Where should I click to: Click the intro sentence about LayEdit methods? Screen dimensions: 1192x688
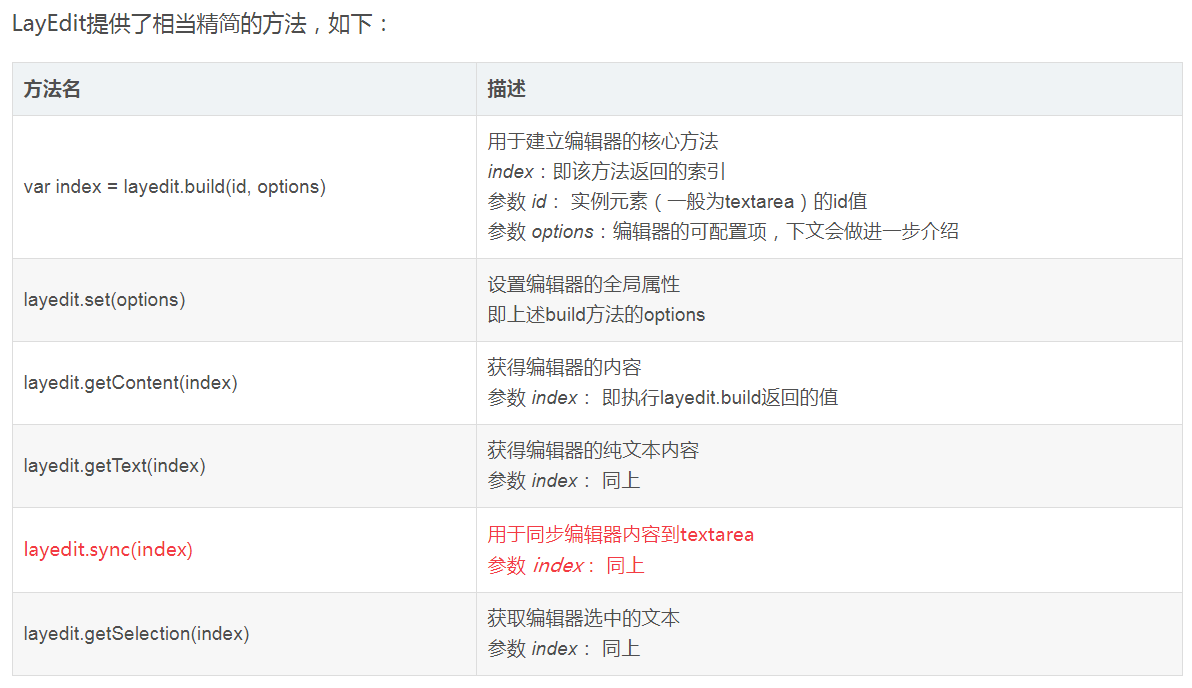pos(200,24)
